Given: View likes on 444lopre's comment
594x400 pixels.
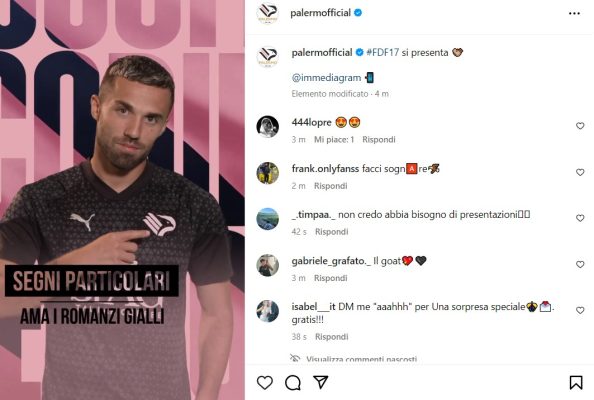Looking at the screenshot, I should point(334,140).
